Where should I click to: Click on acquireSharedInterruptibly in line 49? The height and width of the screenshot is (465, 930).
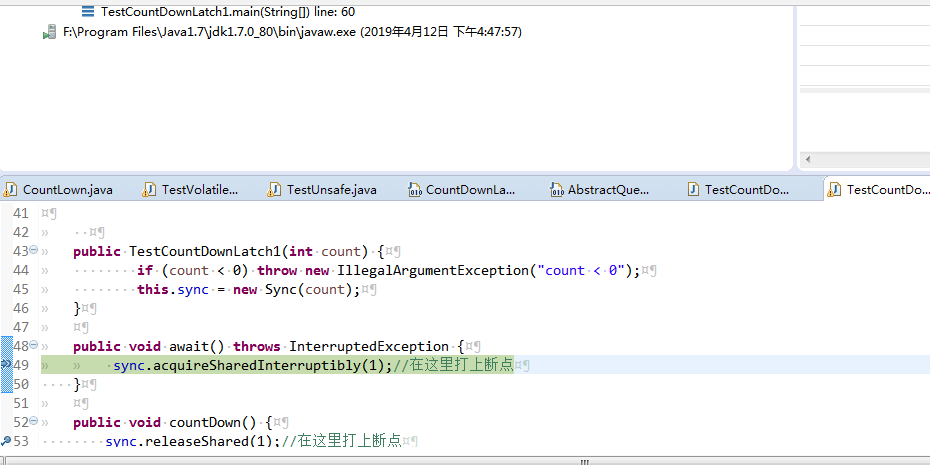pos(257,365)
